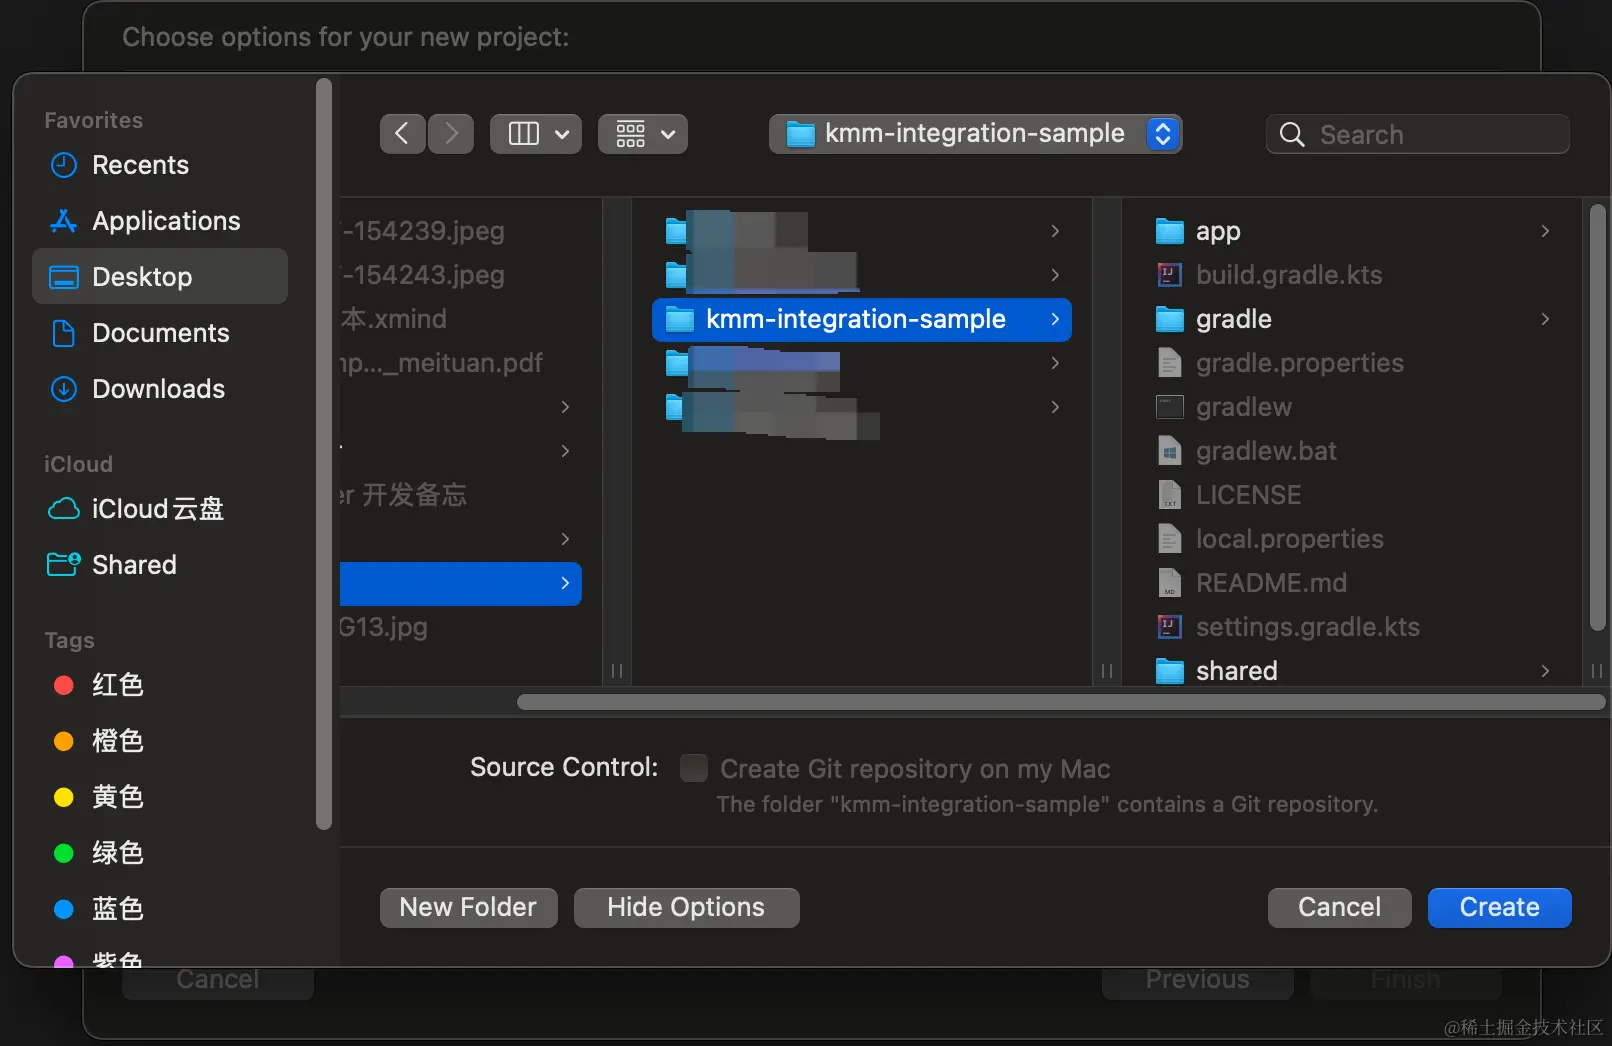1612x1046 pixels.
Task: Cancel the save dialog
Action: click(x=1339, y=908)
